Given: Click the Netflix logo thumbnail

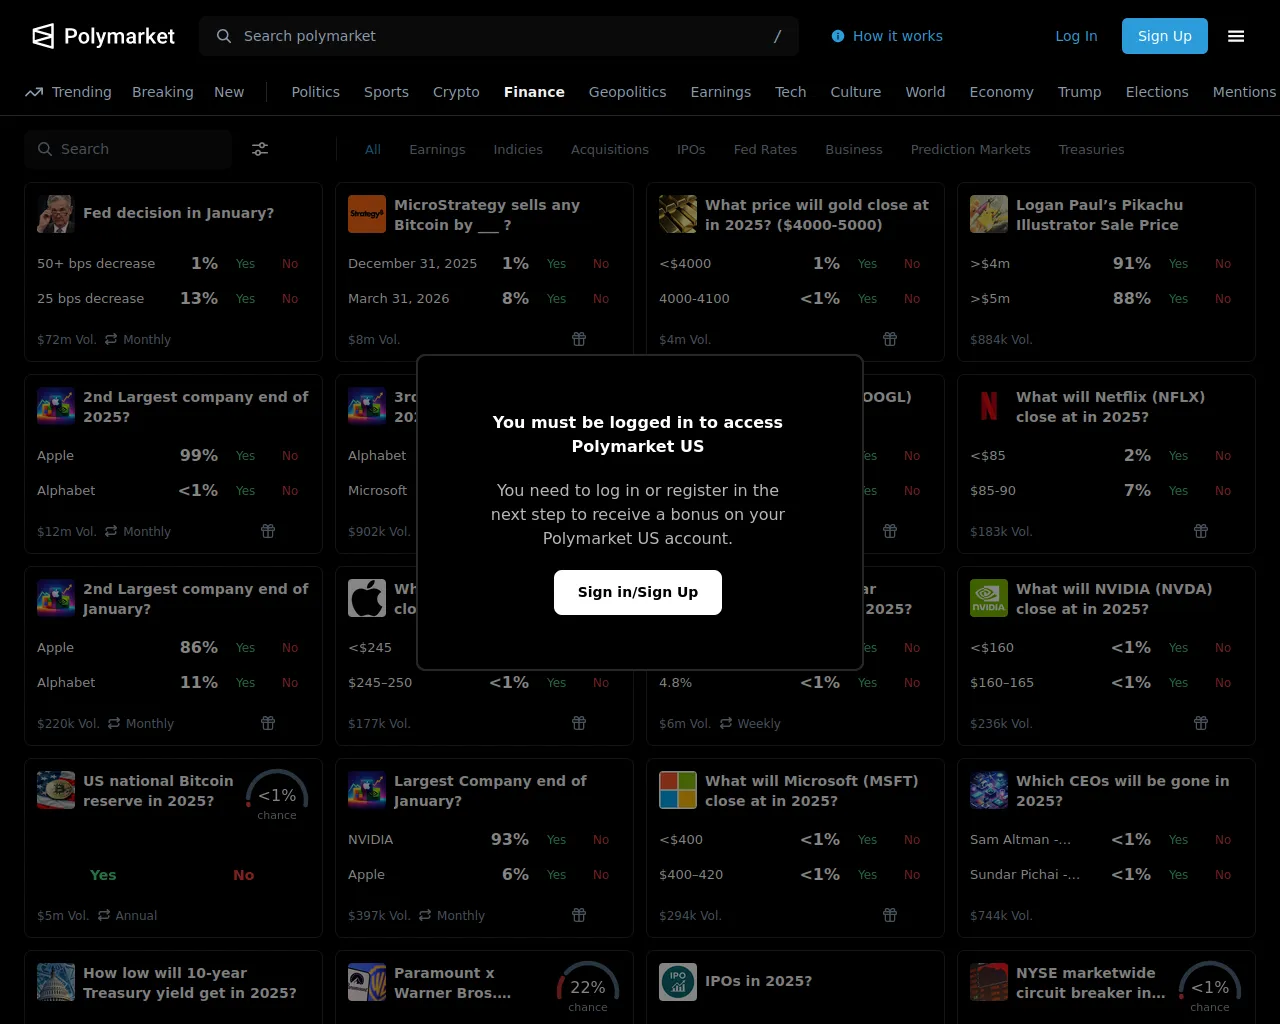Looking at the screenshot, I should [989, 406].
